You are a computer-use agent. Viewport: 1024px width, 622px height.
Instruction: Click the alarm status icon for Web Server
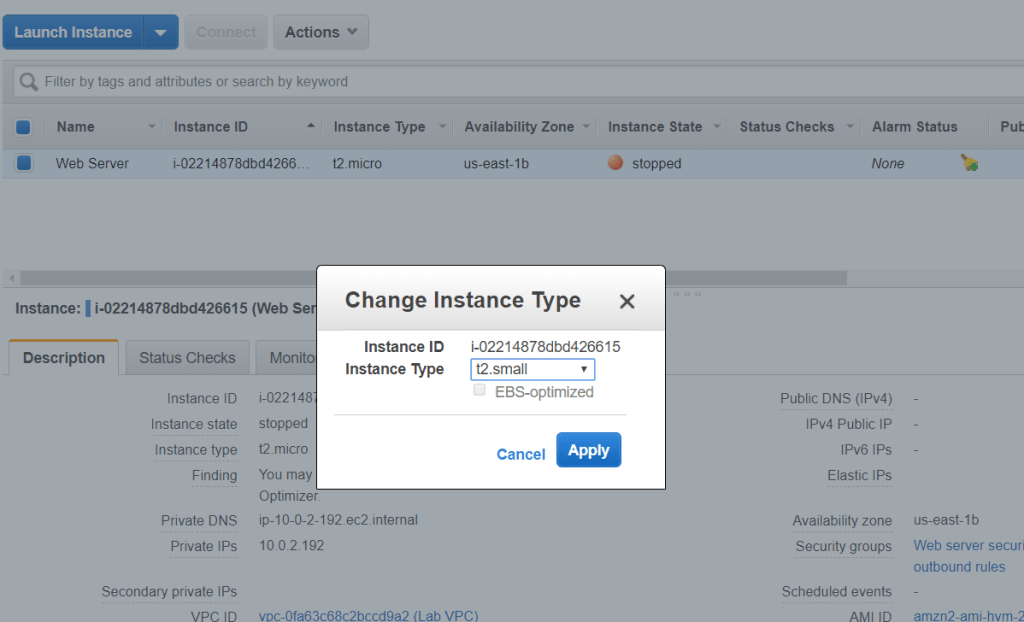coord(968,163)
